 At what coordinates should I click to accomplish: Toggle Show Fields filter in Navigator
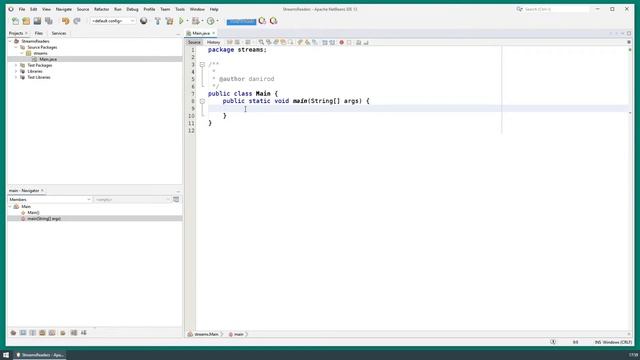coord(23,333)
